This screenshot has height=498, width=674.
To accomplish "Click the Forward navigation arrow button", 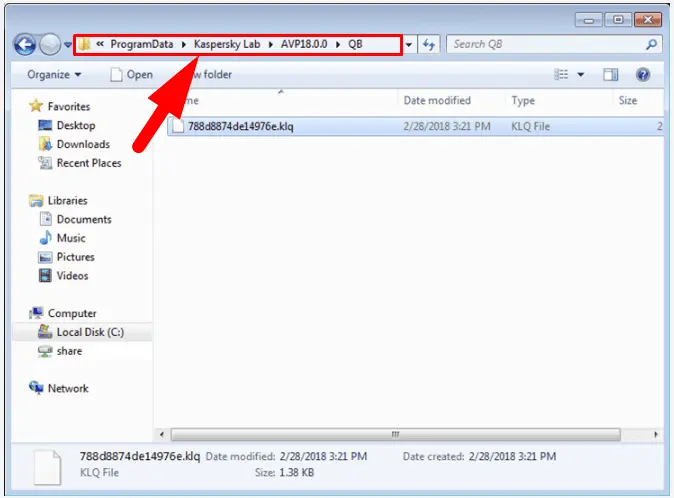I will click(50, 45).
